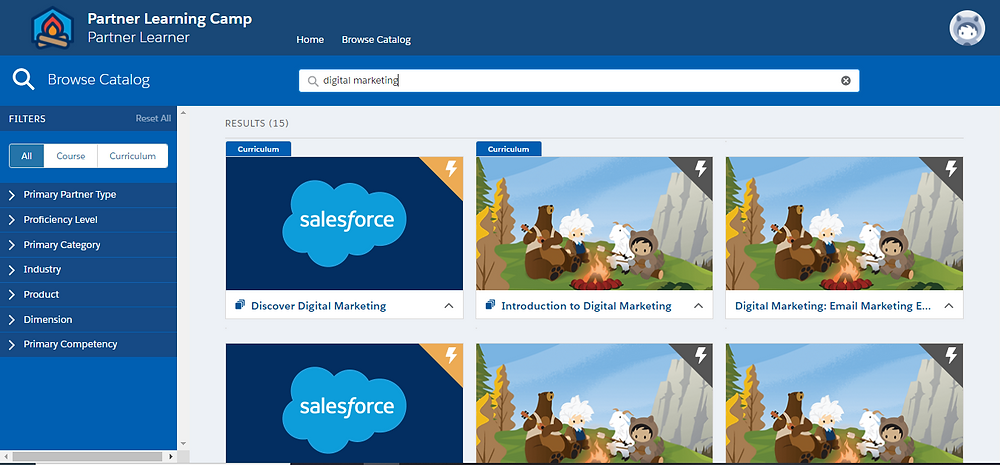Expand Primary Competency filter

click(88, 344)
